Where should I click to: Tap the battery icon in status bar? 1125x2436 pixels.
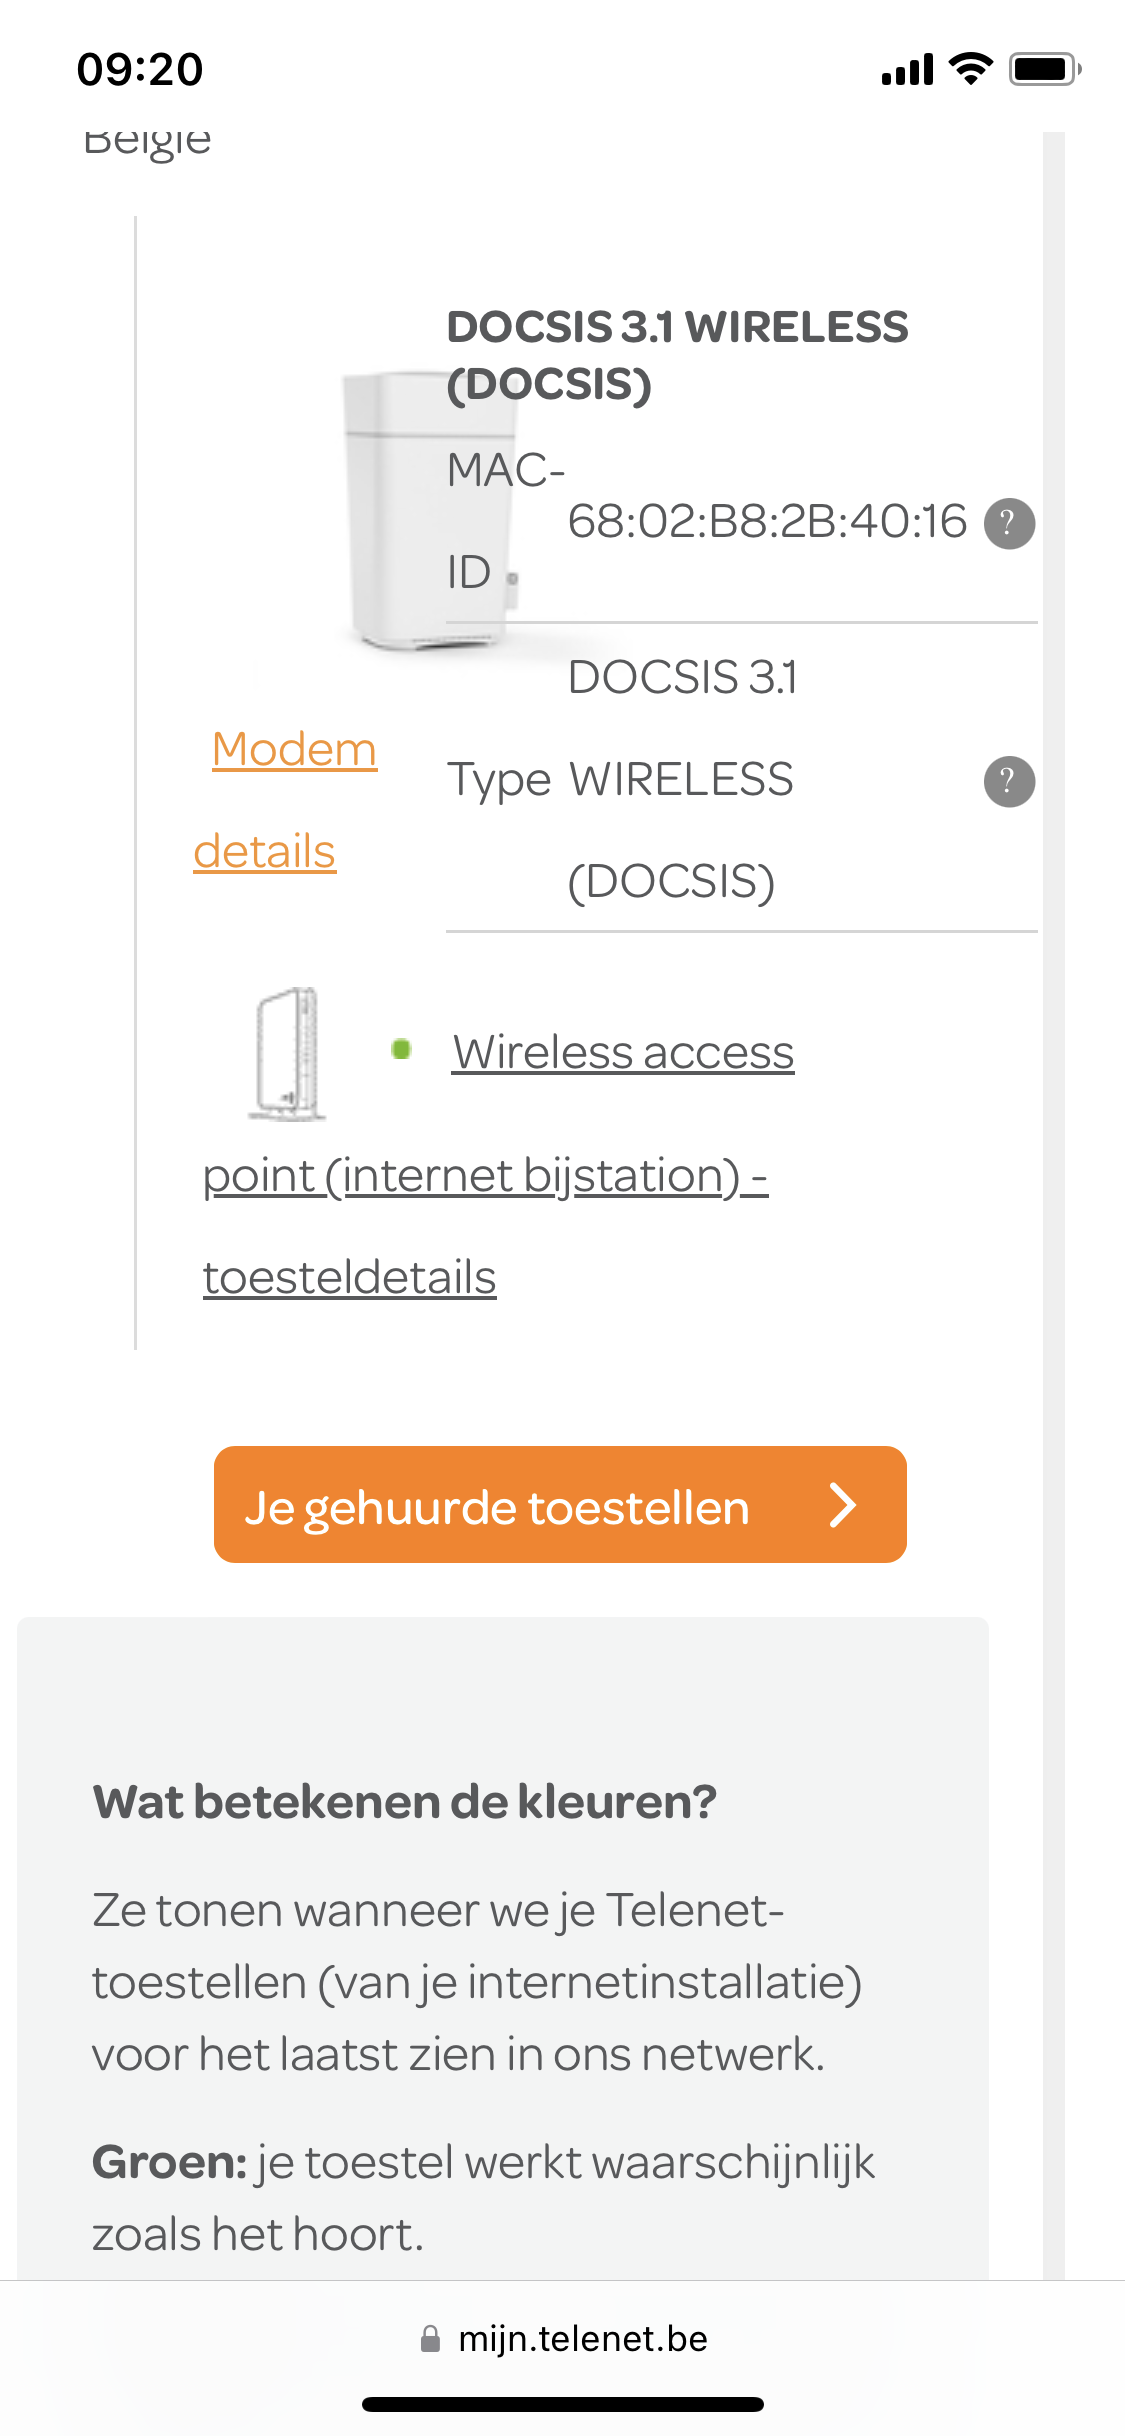(1044, 69)
